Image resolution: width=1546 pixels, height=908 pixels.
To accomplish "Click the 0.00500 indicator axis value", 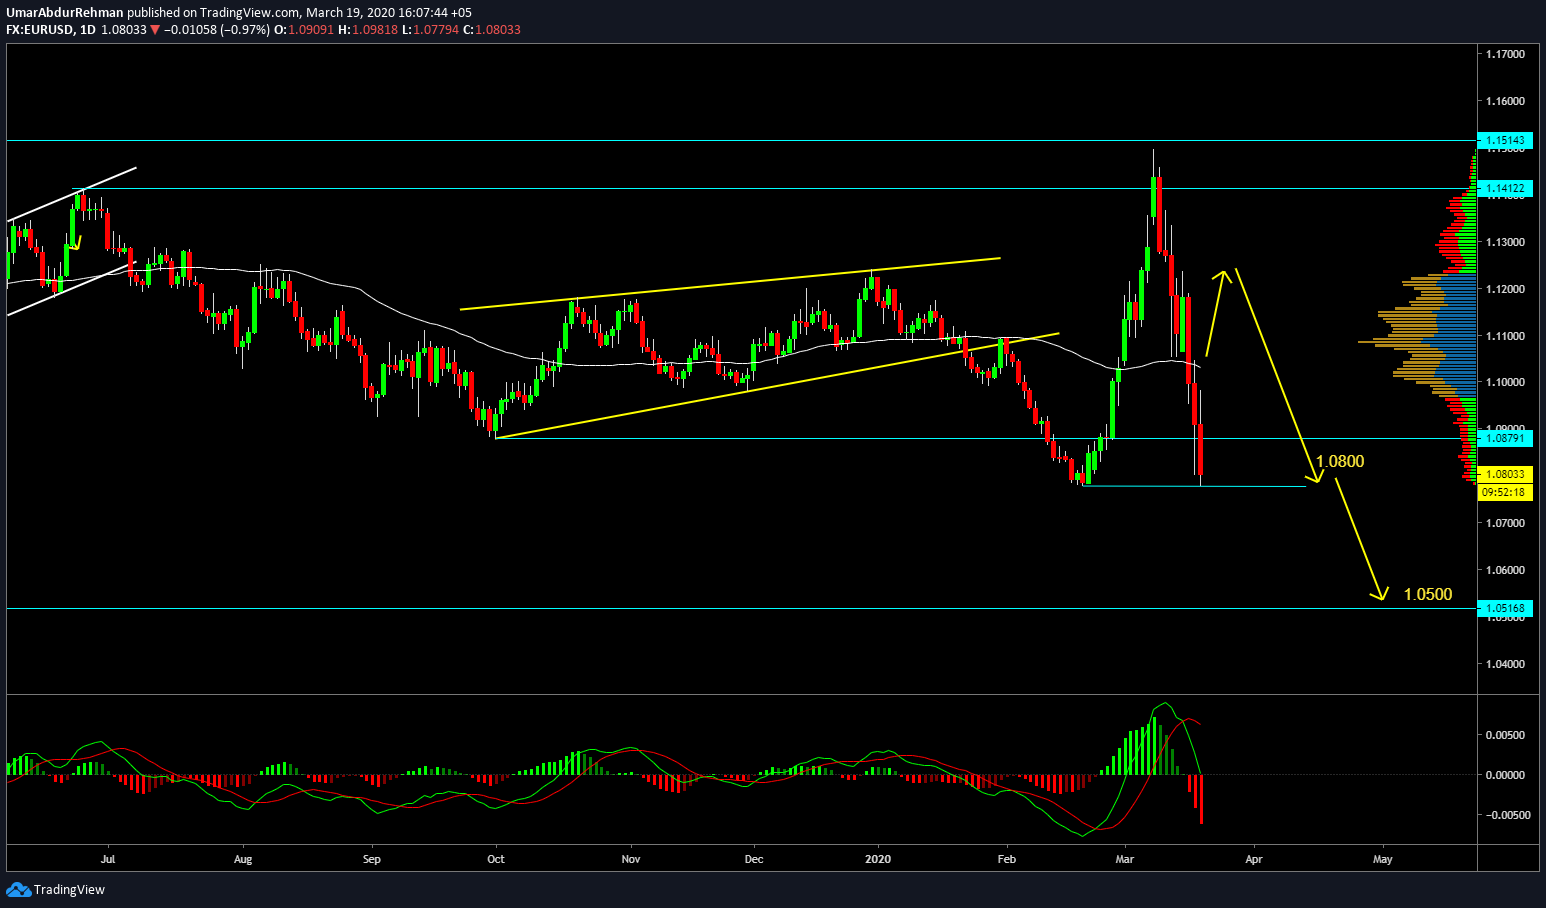I will pos(1505,735).
